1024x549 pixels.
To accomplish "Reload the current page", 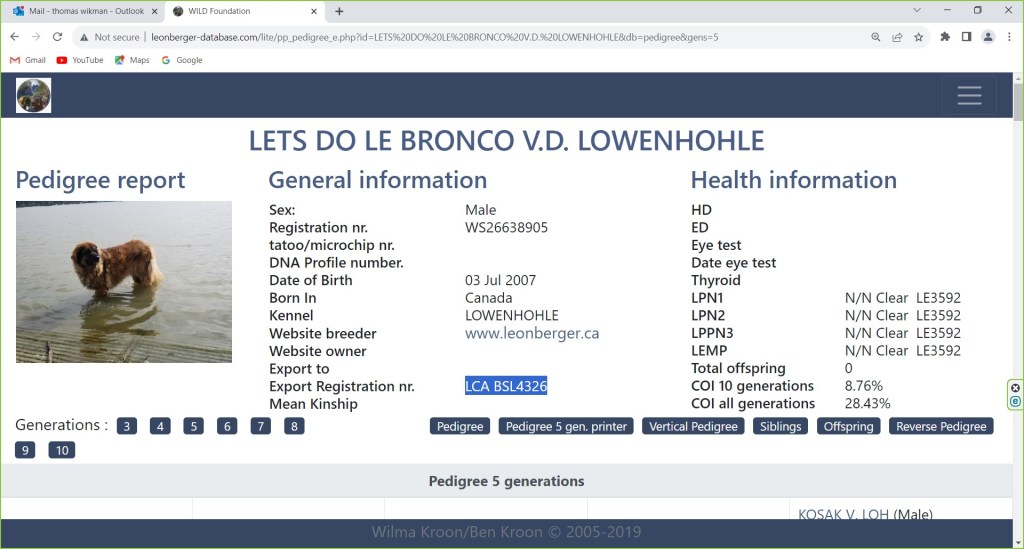I will pos(57,37).
